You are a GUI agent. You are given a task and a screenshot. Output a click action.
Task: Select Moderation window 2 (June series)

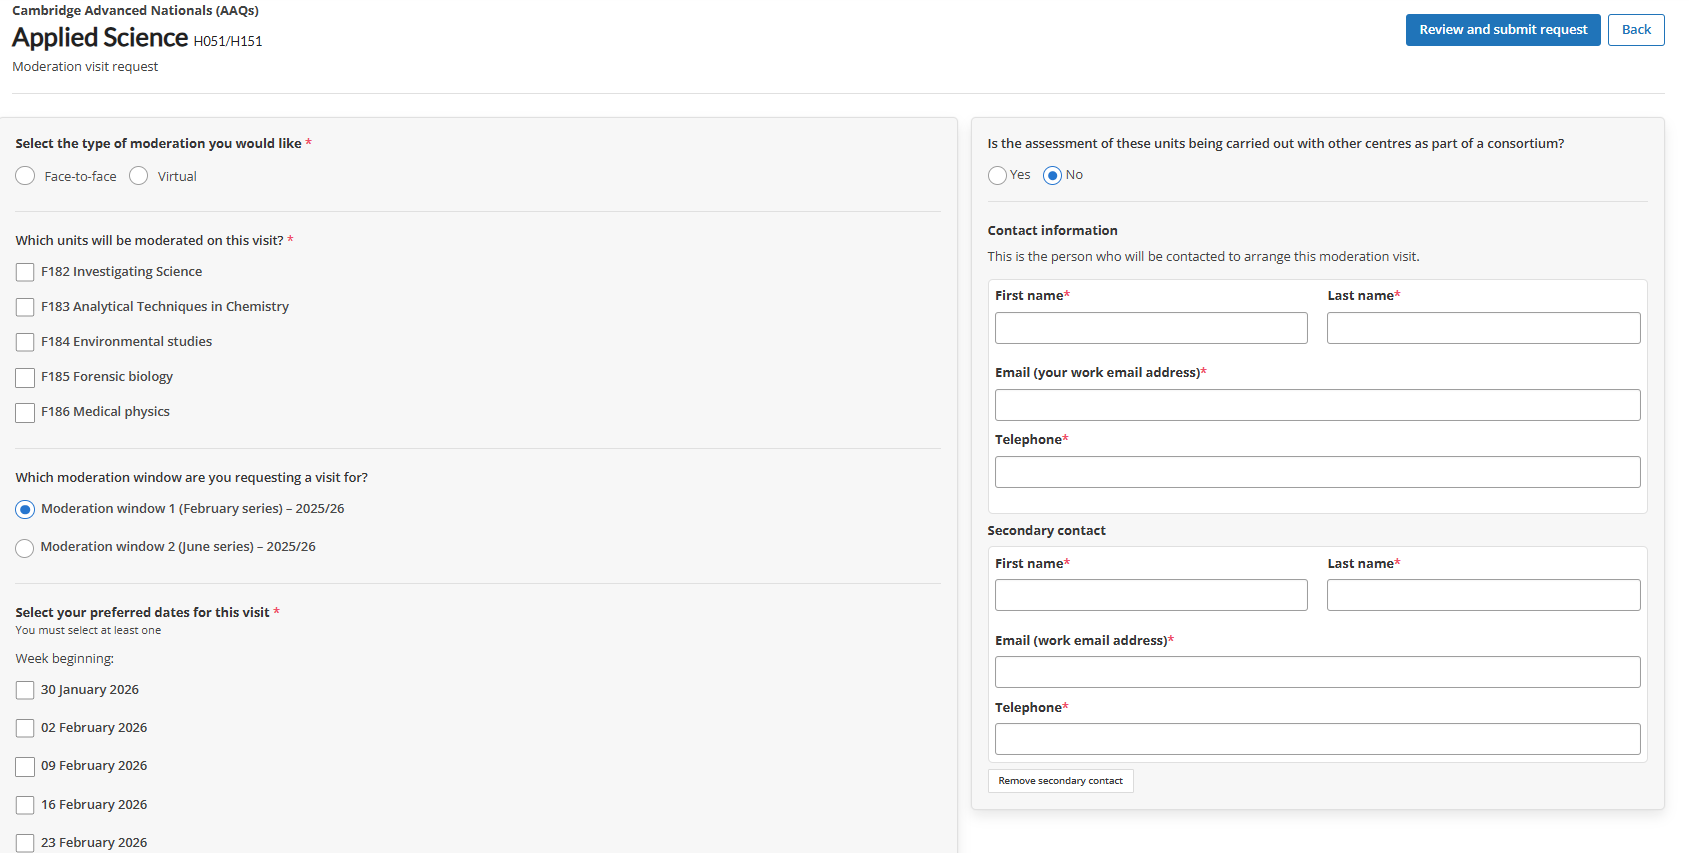click(25, 548)
